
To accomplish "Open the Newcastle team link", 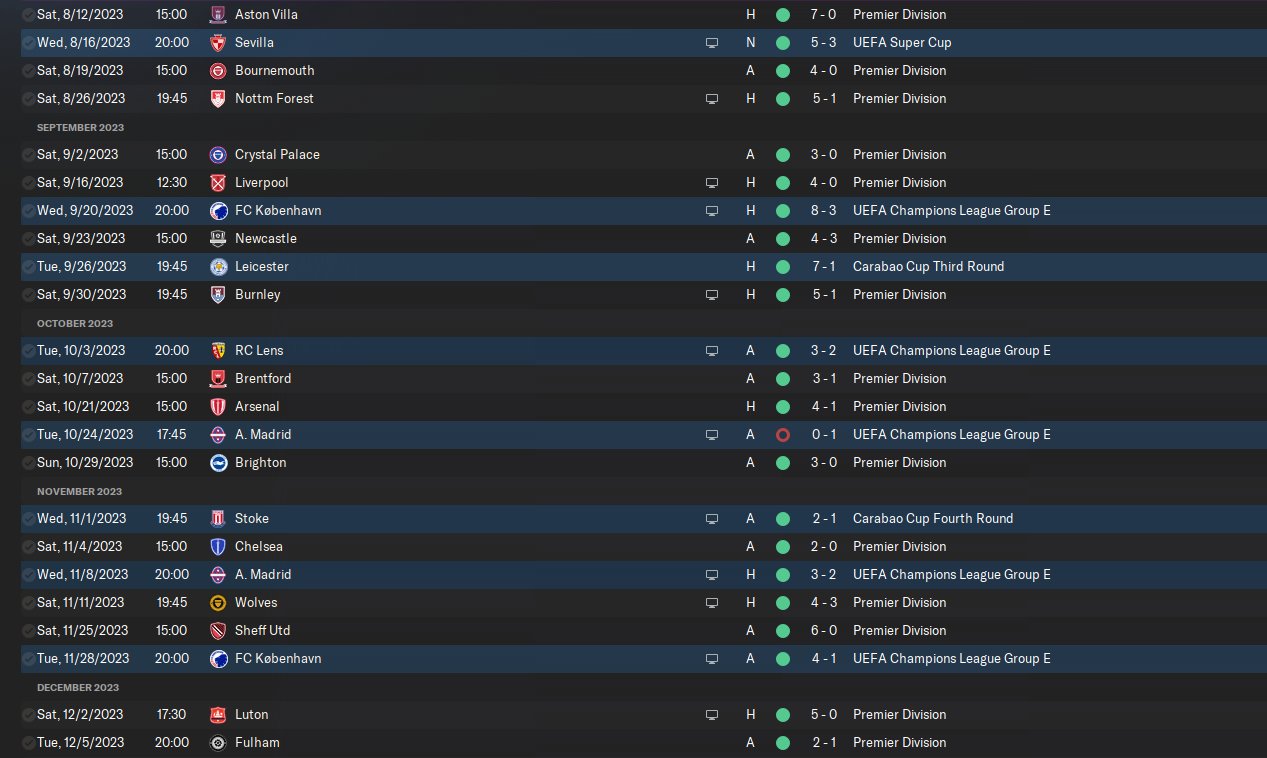I will [266, 239].
